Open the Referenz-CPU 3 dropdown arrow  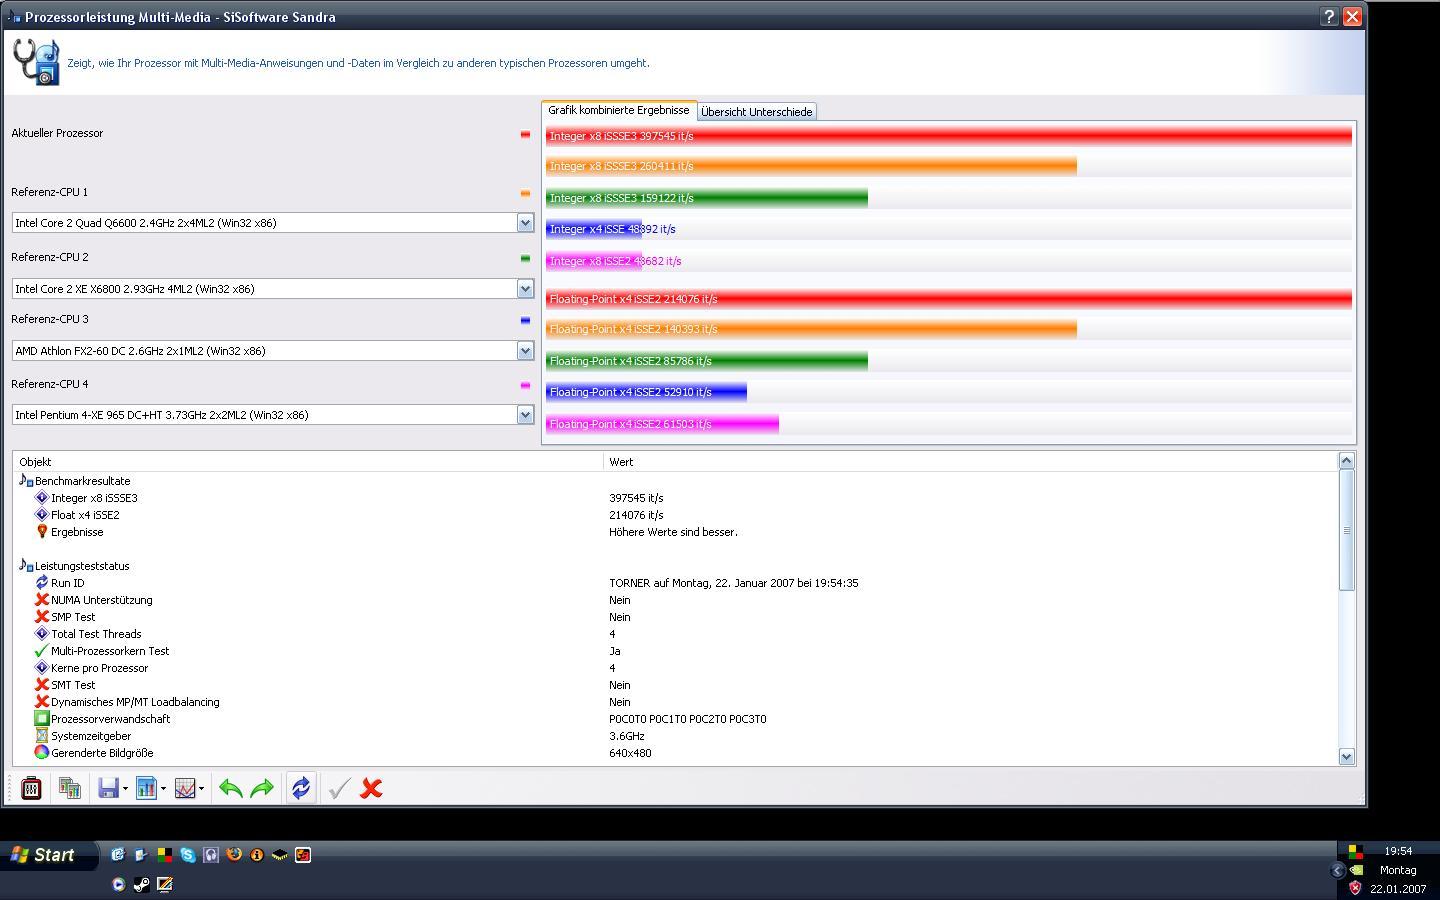(525, 351)
